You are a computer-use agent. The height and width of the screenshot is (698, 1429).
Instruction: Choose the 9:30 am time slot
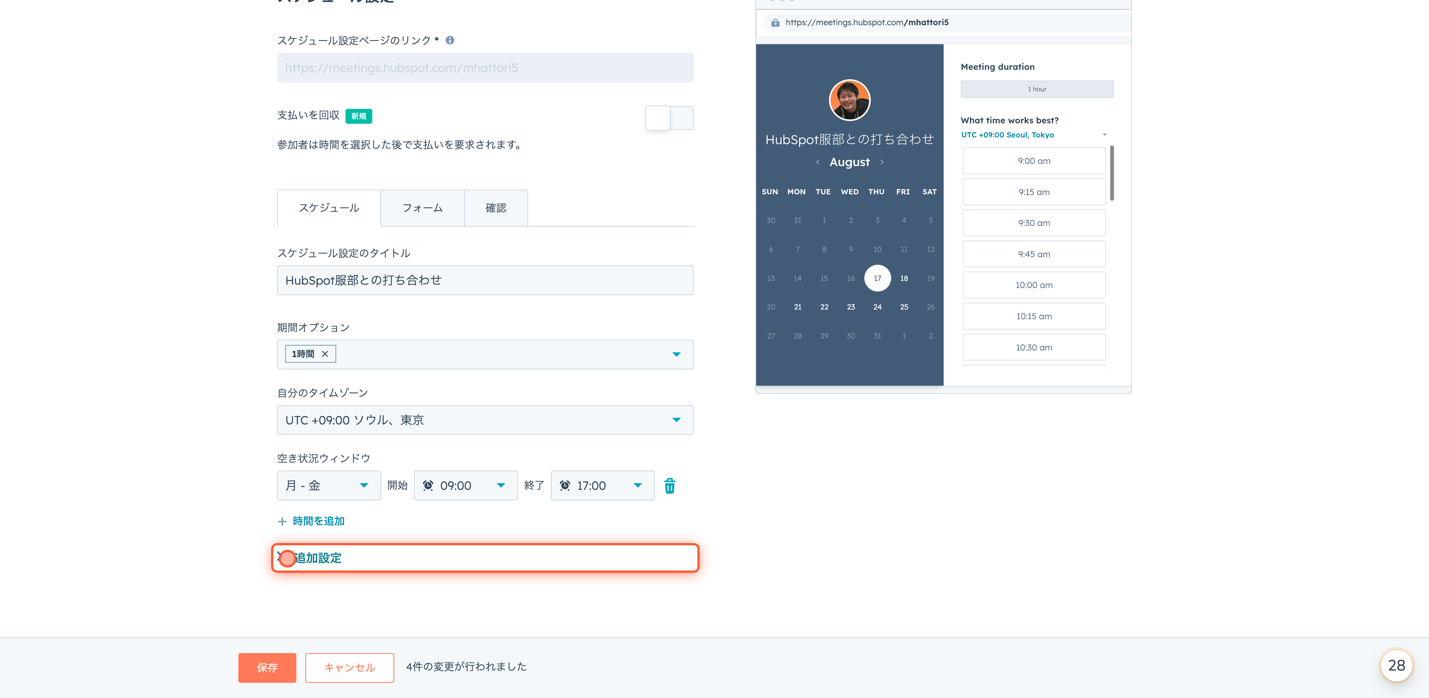(1034, 223)
